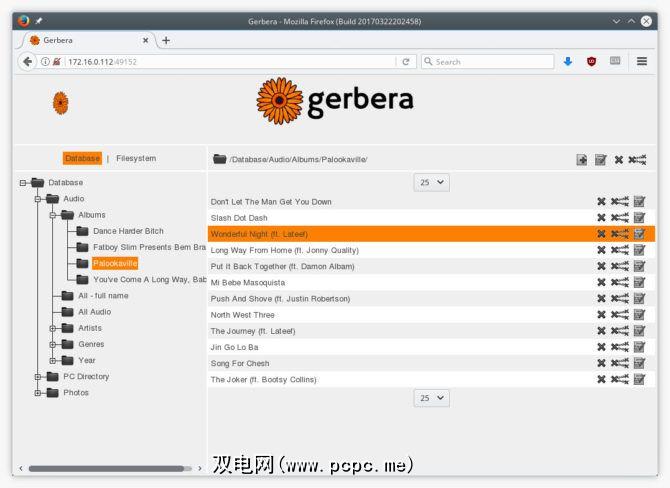Expand the Photos tree node
The height and width of the screenshot is (488, 670).
click(38, 393)
